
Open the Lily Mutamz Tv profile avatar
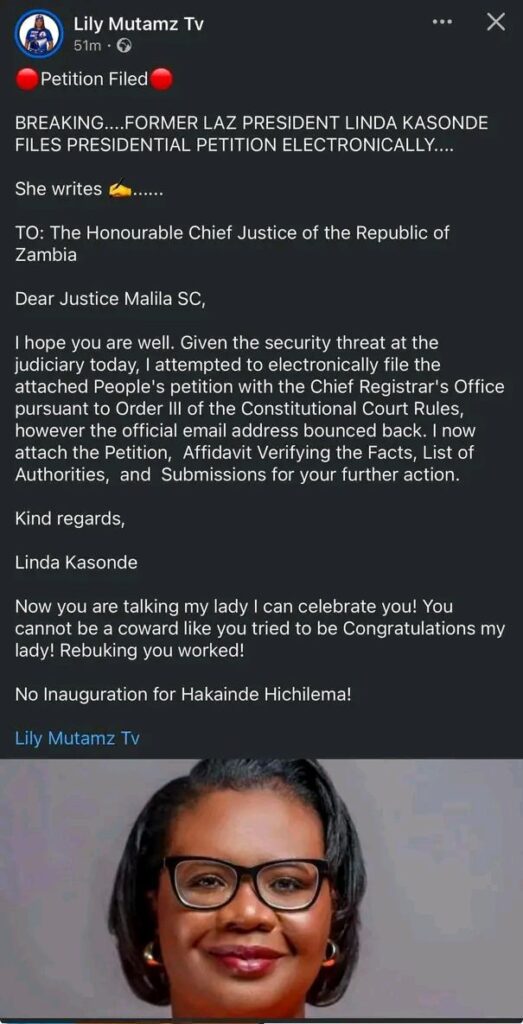point(39,34)
